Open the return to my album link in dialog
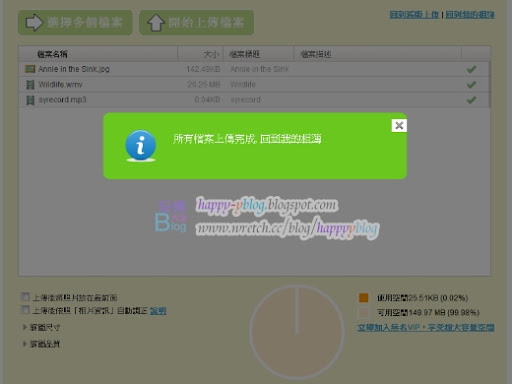 [290, 138]
